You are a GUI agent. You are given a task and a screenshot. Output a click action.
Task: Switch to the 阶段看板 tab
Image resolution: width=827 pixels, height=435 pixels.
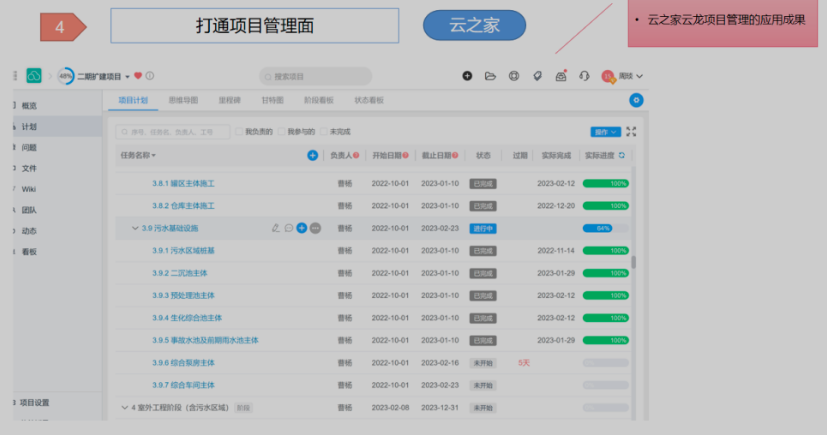319,100
